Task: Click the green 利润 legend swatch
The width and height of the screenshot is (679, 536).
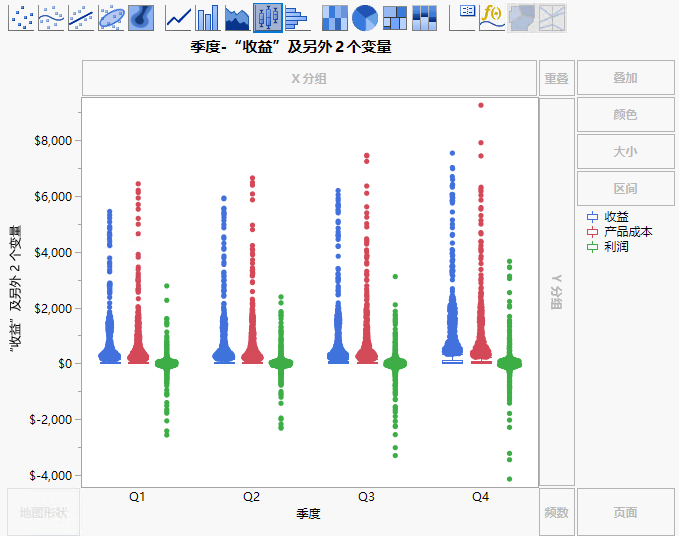Action: point(593,247)
